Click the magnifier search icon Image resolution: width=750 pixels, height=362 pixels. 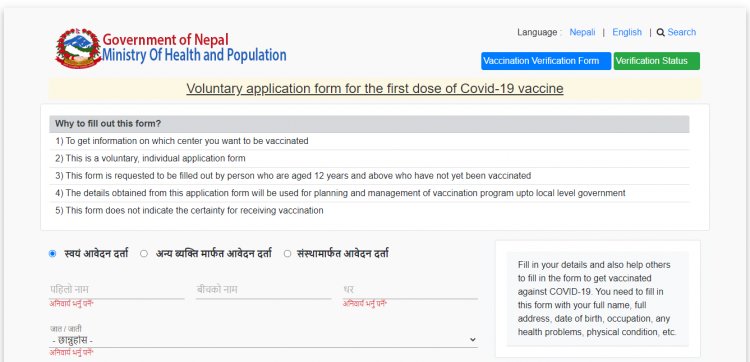(661, 33)
